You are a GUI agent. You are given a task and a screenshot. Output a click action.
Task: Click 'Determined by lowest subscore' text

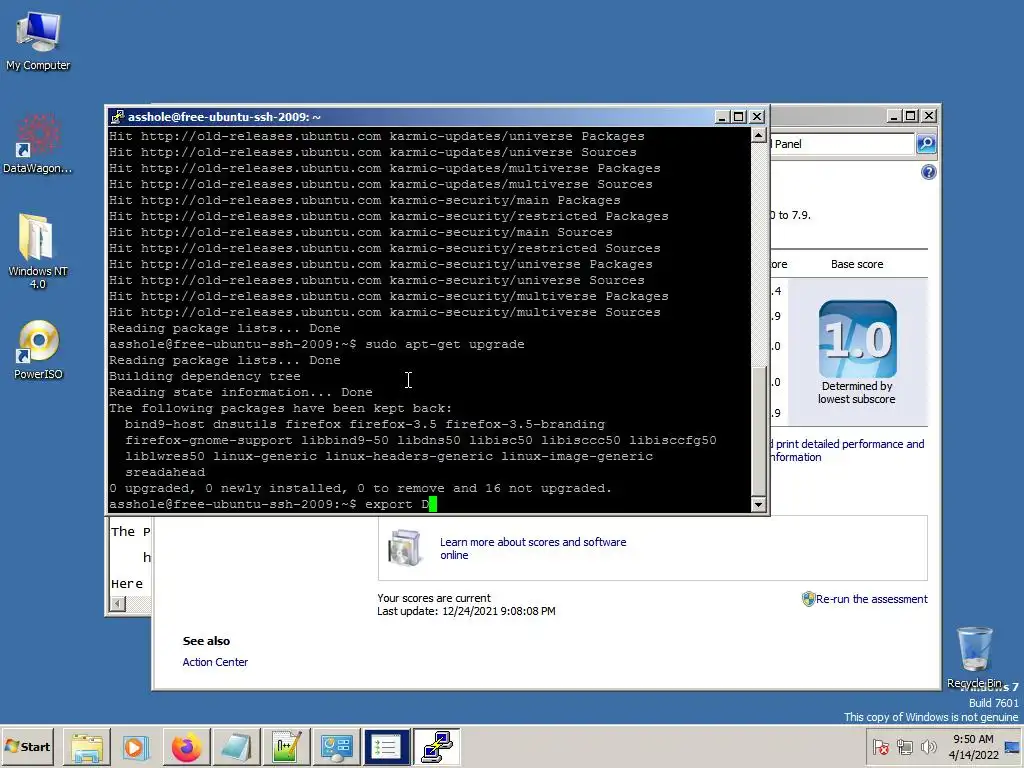[x=857, y=392]
